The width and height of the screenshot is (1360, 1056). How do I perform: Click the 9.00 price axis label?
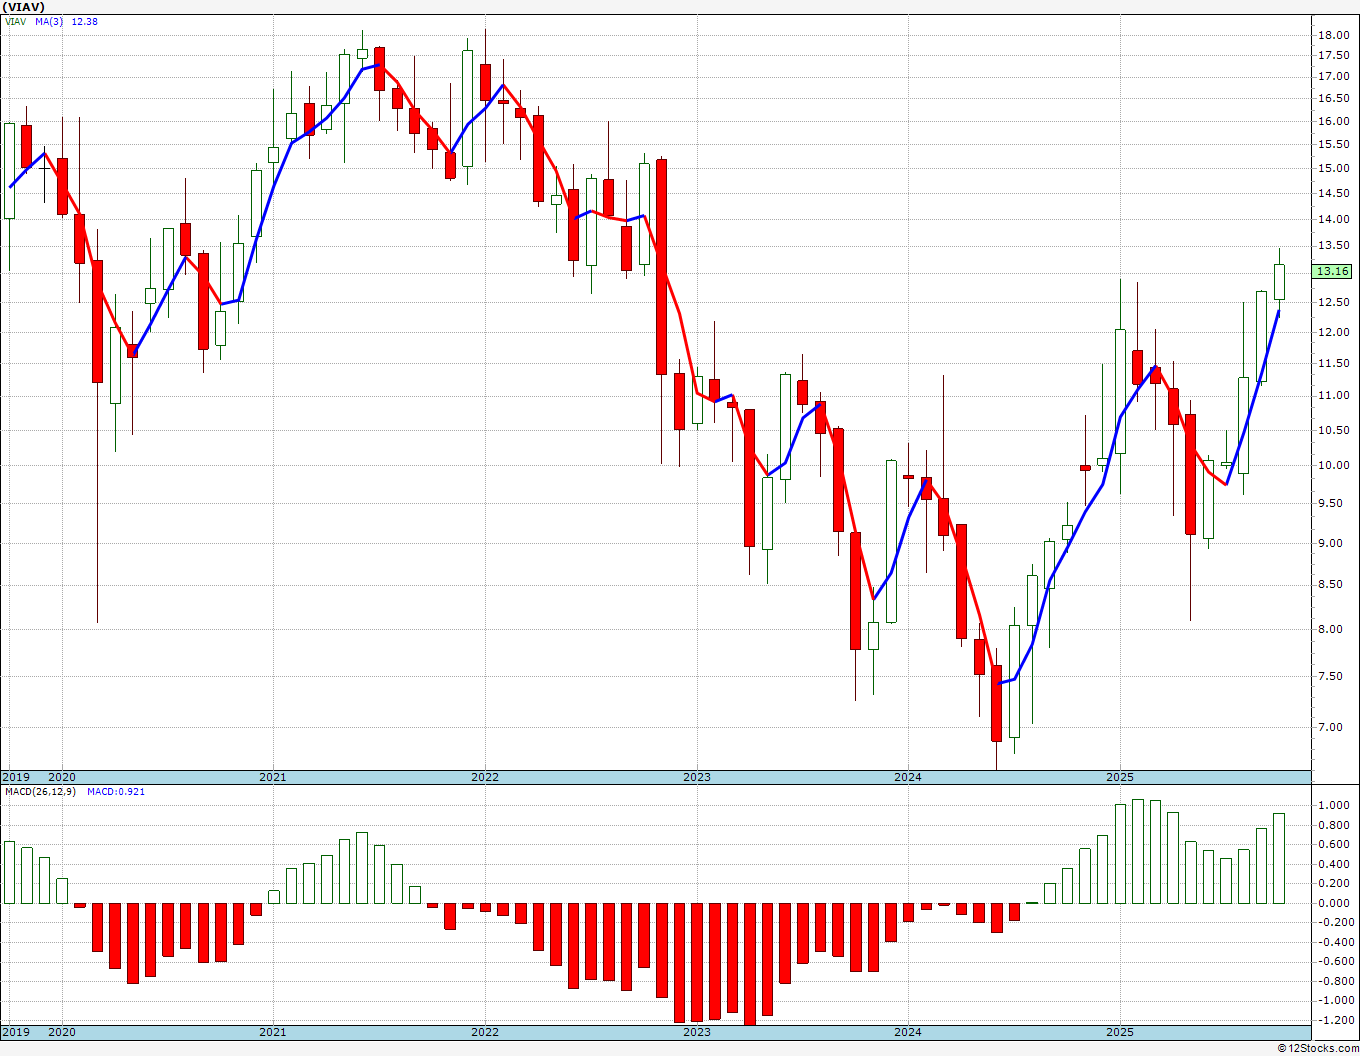coord(1332,543)
